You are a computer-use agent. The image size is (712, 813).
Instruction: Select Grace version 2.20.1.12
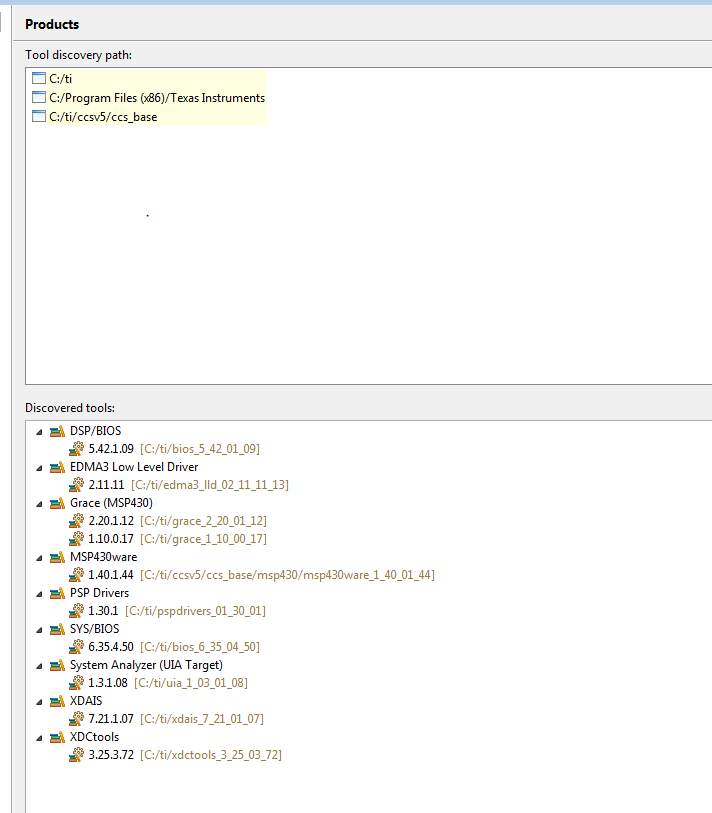pyautogui.click(x=111, y=521)
